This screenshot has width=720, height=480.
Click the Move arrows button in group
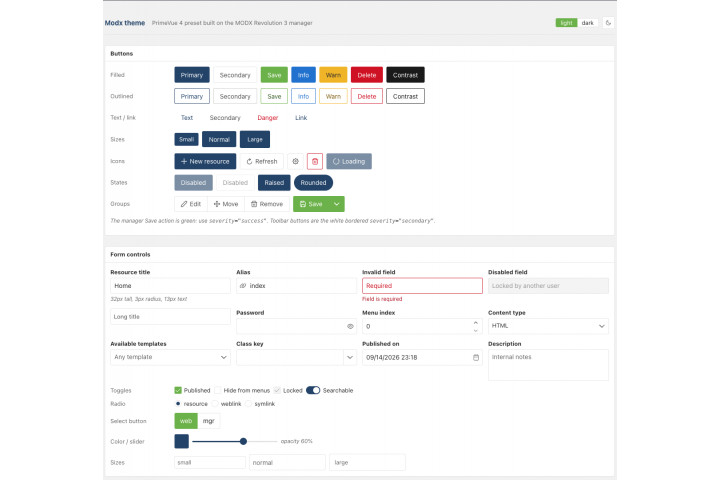click(x=226, y=204)
